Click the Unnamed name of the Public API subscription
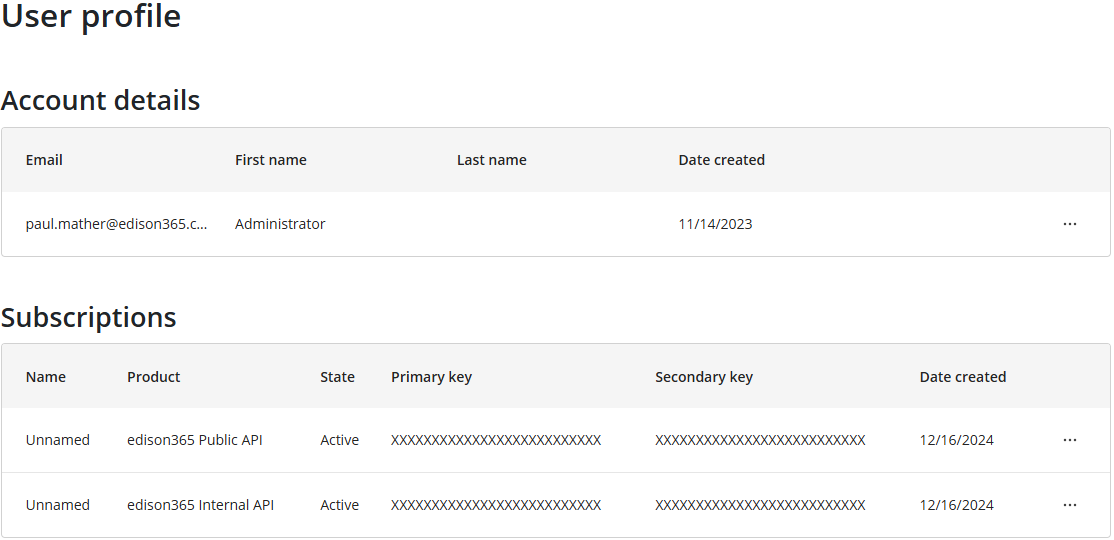This screenshot has height=540, width=1114. [58, 440]
